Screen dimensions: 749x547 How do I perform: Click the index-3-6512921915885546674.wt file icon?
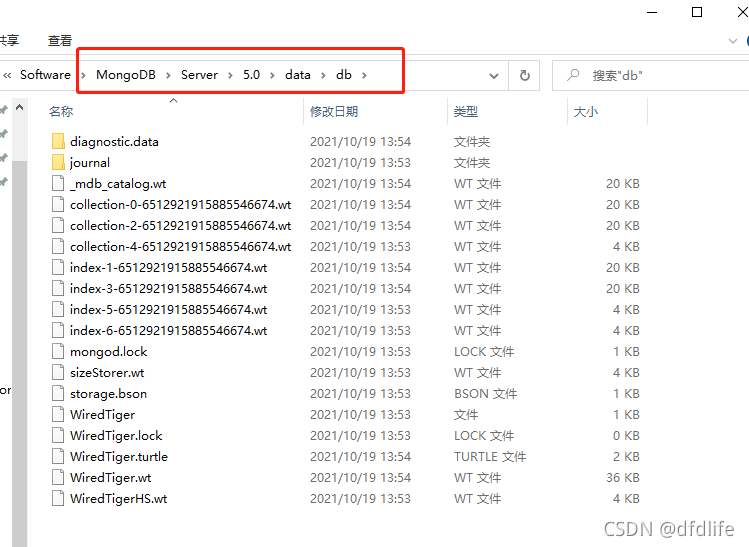click(58, 289)
